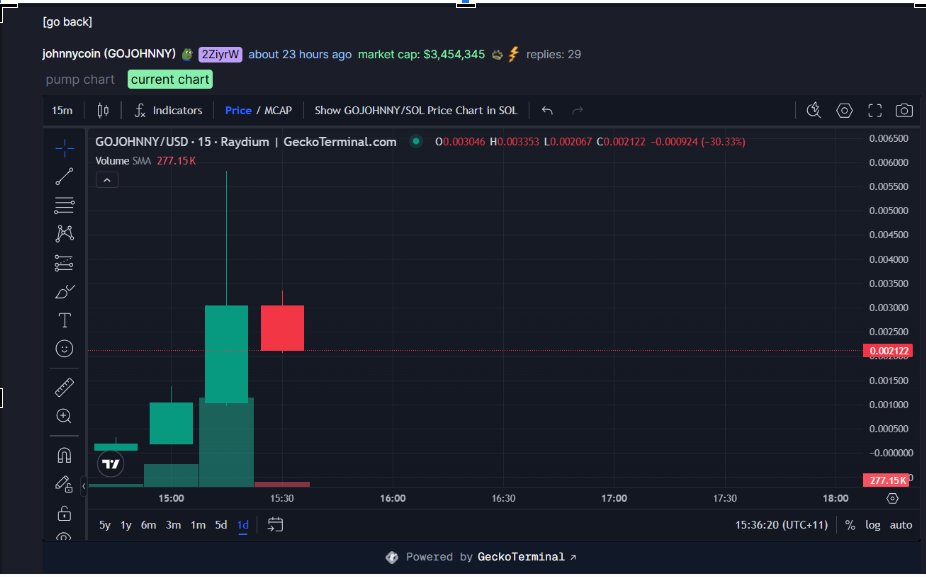Screen dimensions: 926x577
Task: Click the red 15:30 candle body
Action: tap(282, 328)
